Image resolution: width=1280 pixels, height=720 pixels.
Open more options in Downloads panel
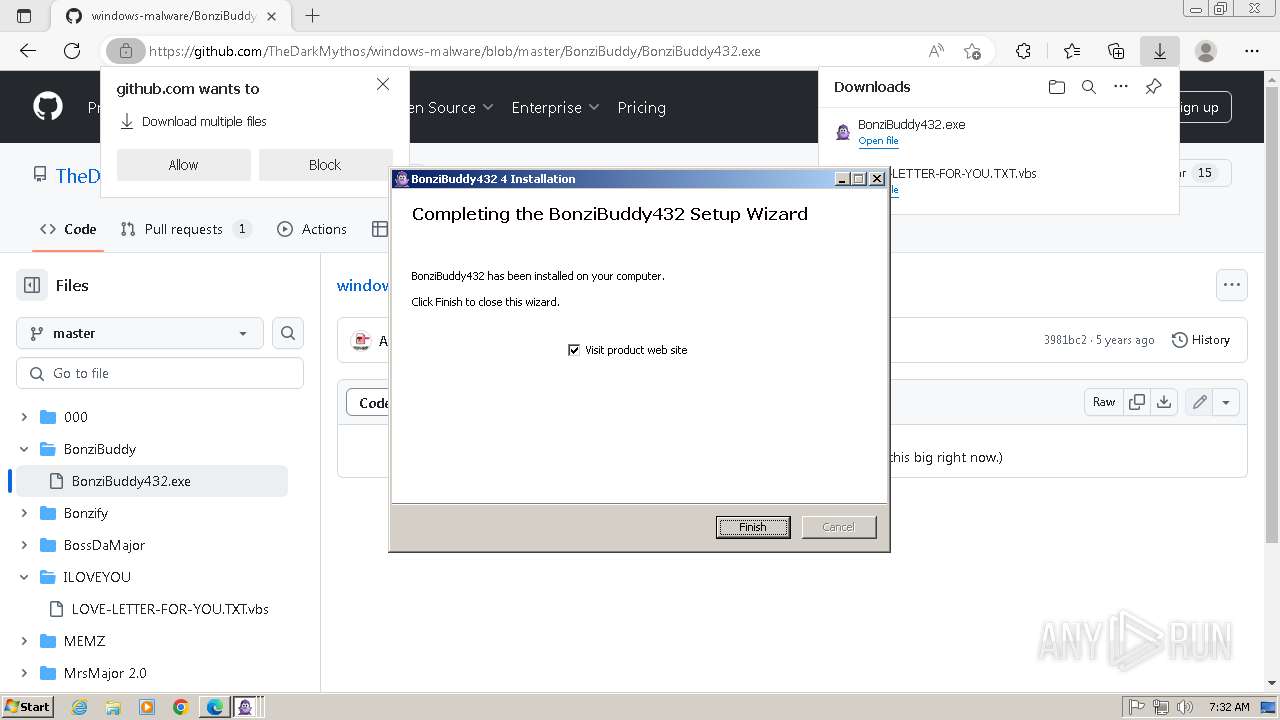click(x=1121, y=87)
